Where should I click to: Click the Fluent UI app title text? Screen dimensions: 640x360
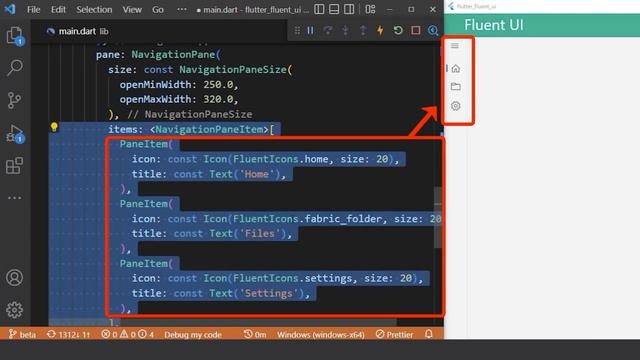493,25
